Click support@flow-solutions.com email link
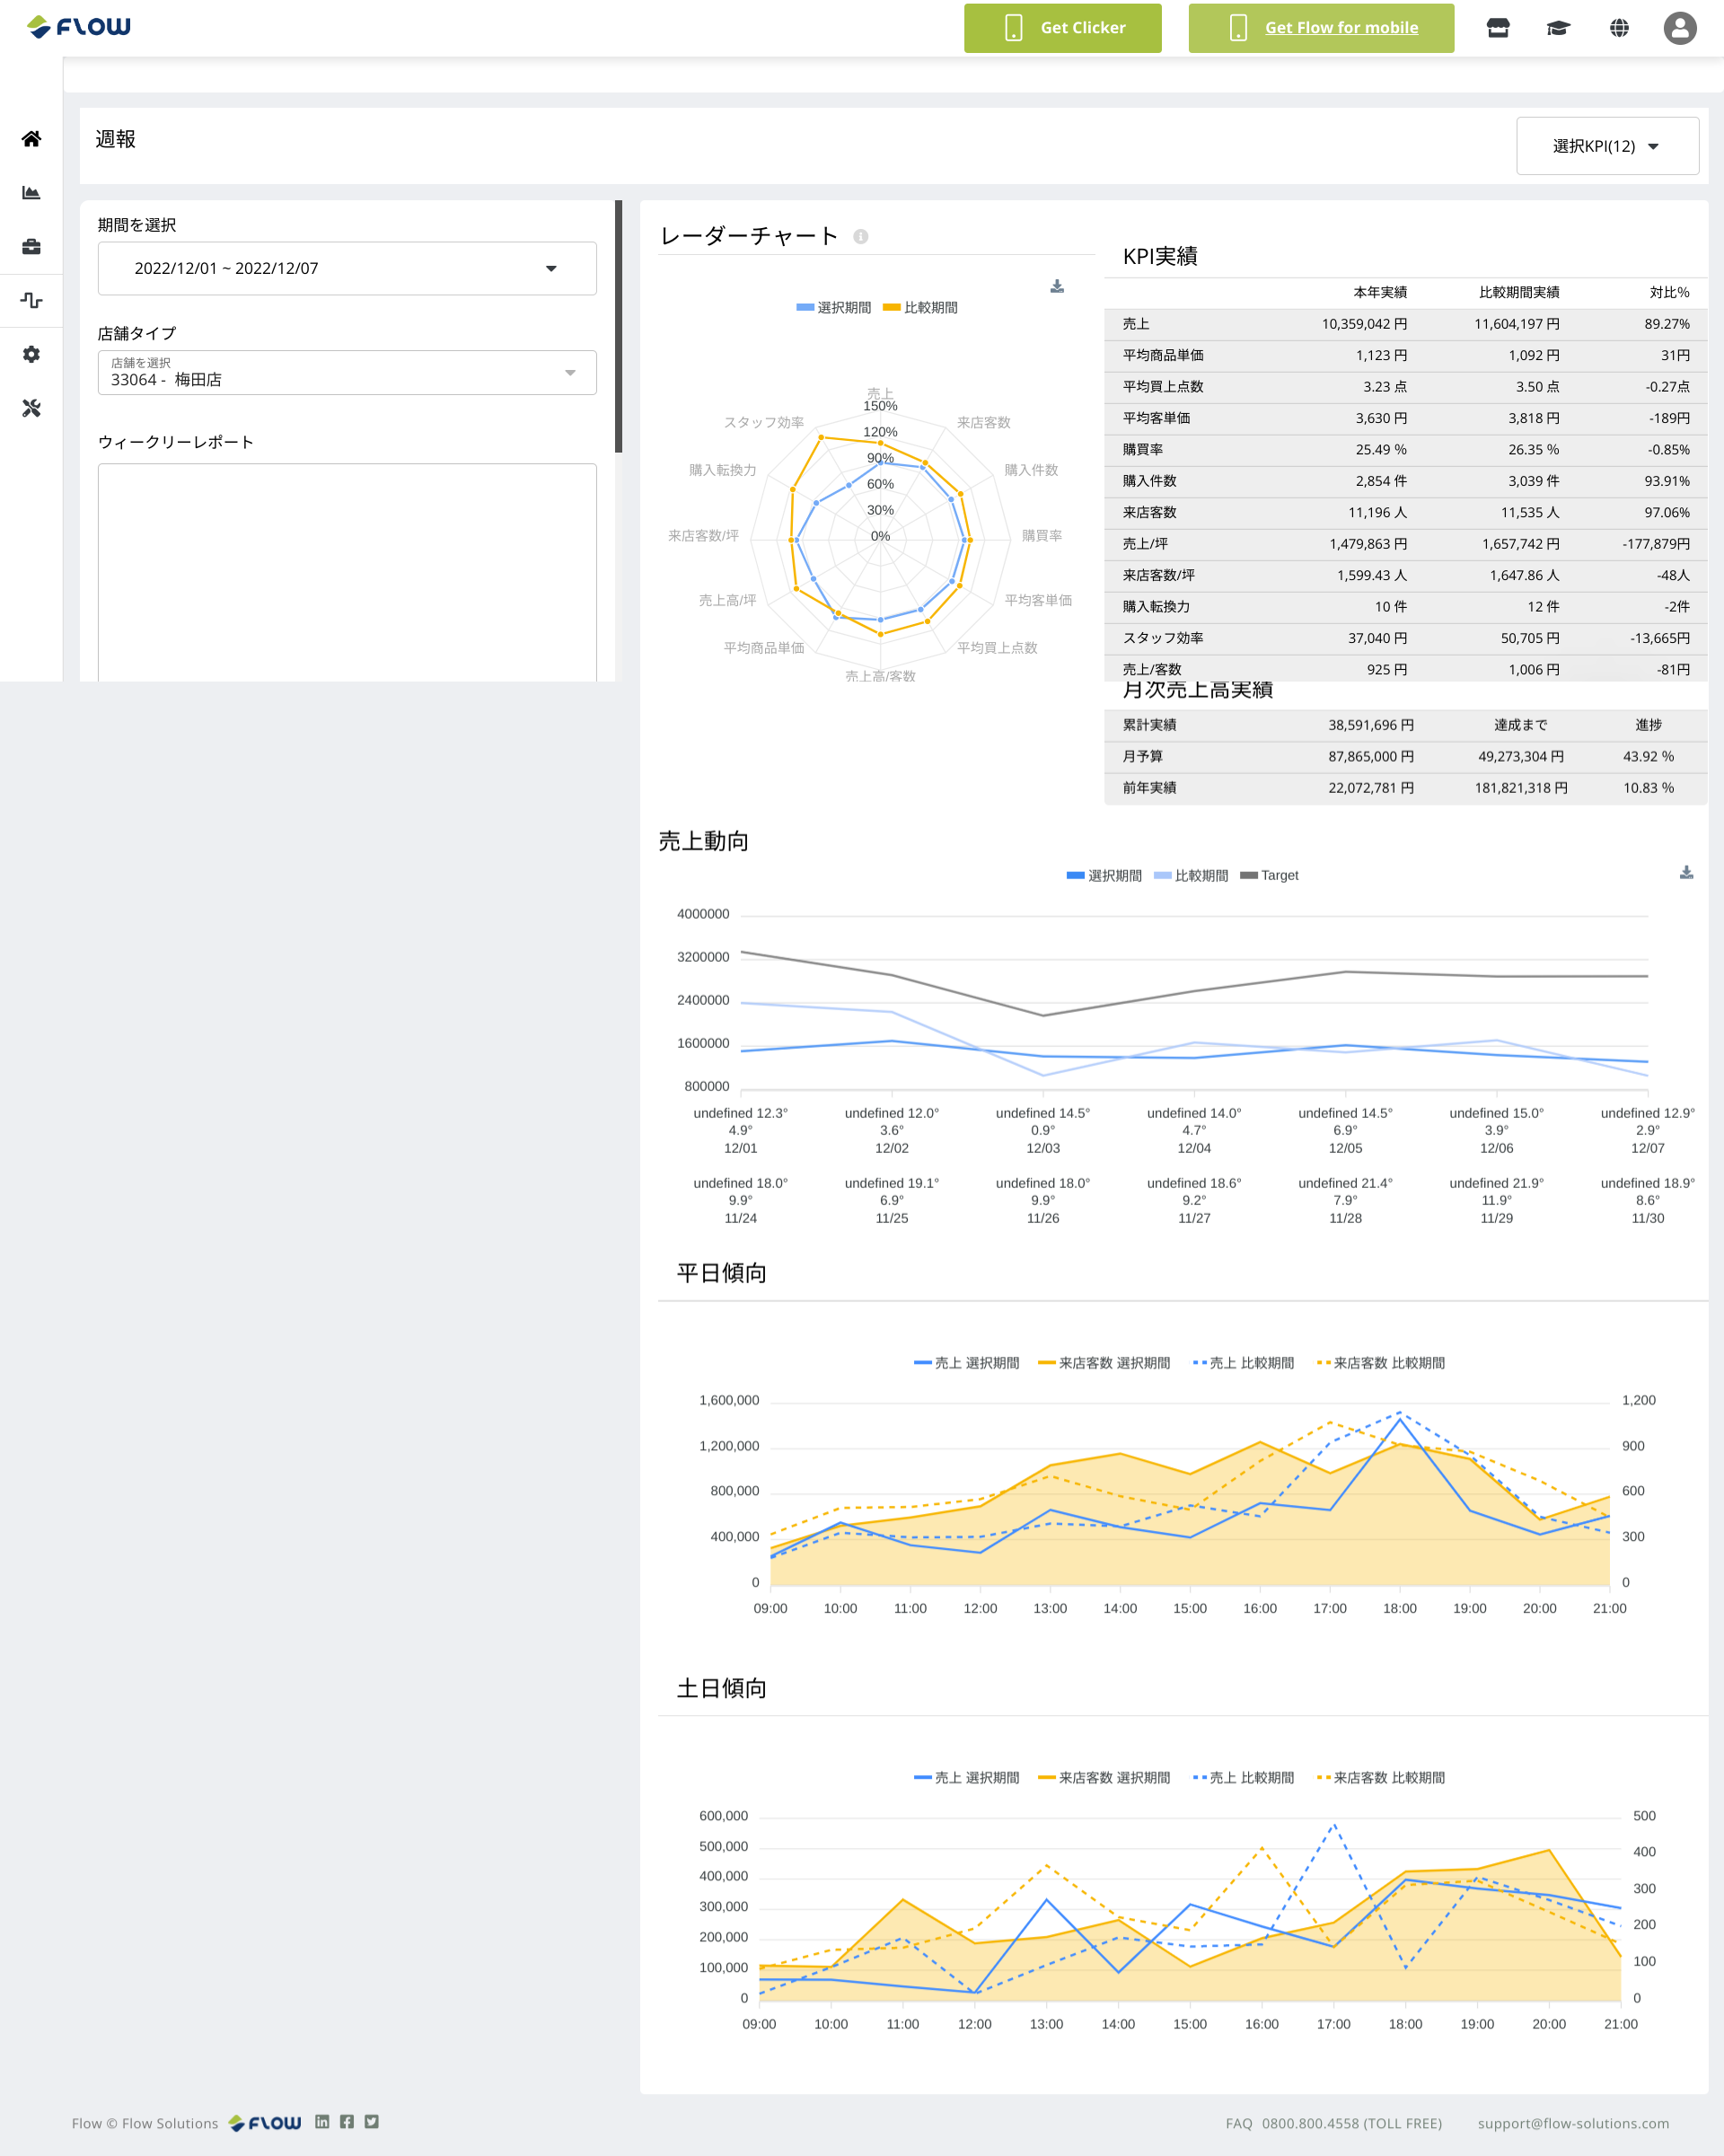 [x=1573, y=2124]
